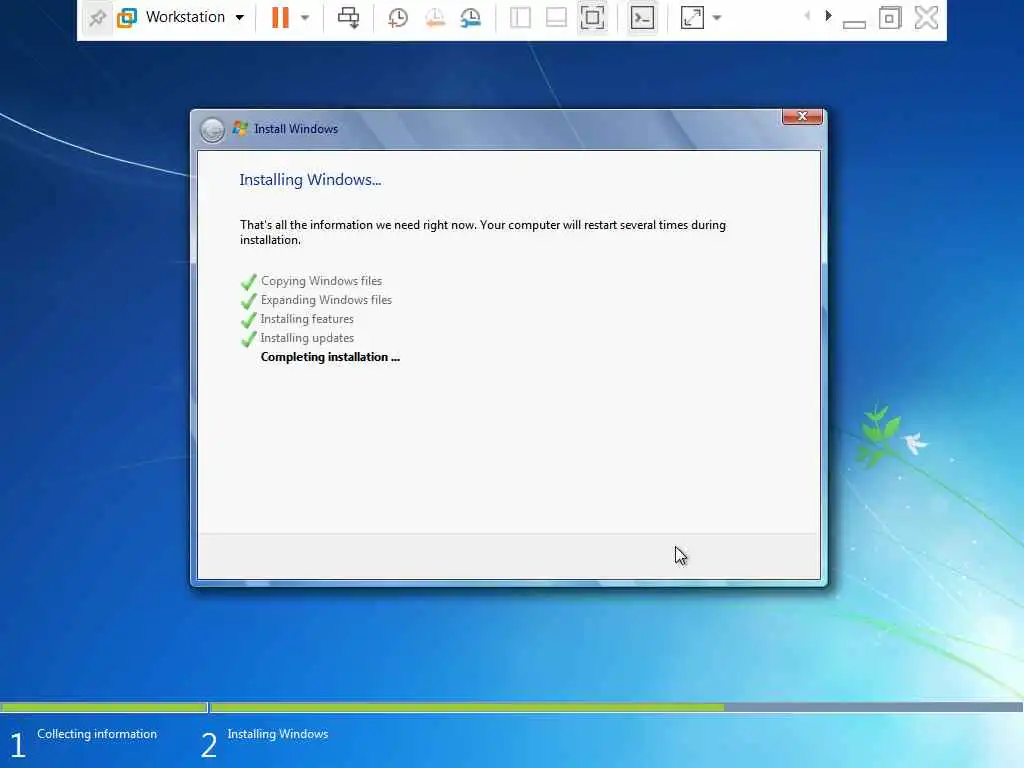Click the Expanding Windows files step
The image size is (1024, 768).
pos(326,300)
